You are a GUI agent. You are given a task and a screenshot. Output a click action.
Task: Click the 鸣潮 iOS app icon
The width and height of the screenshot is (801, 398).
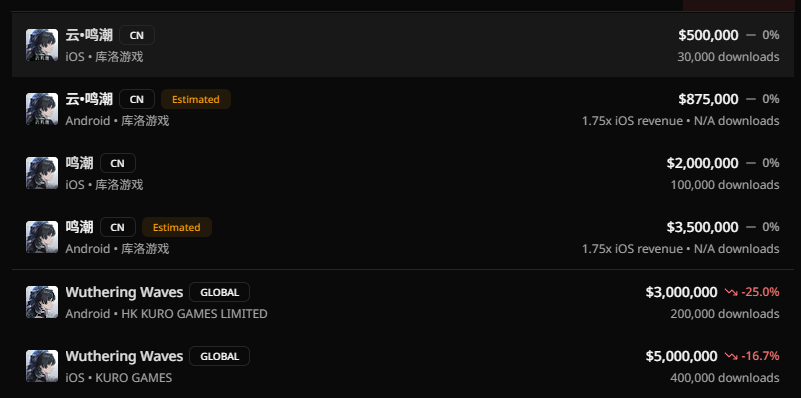point(42,173)
